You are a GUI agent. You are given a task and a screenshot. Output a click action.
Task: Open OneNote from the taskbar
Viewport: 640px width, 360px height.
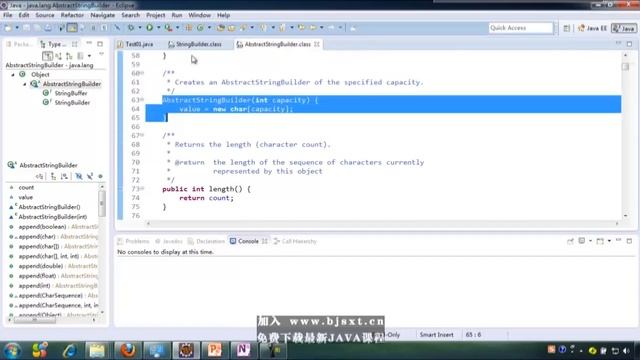(x=243, y=350)
